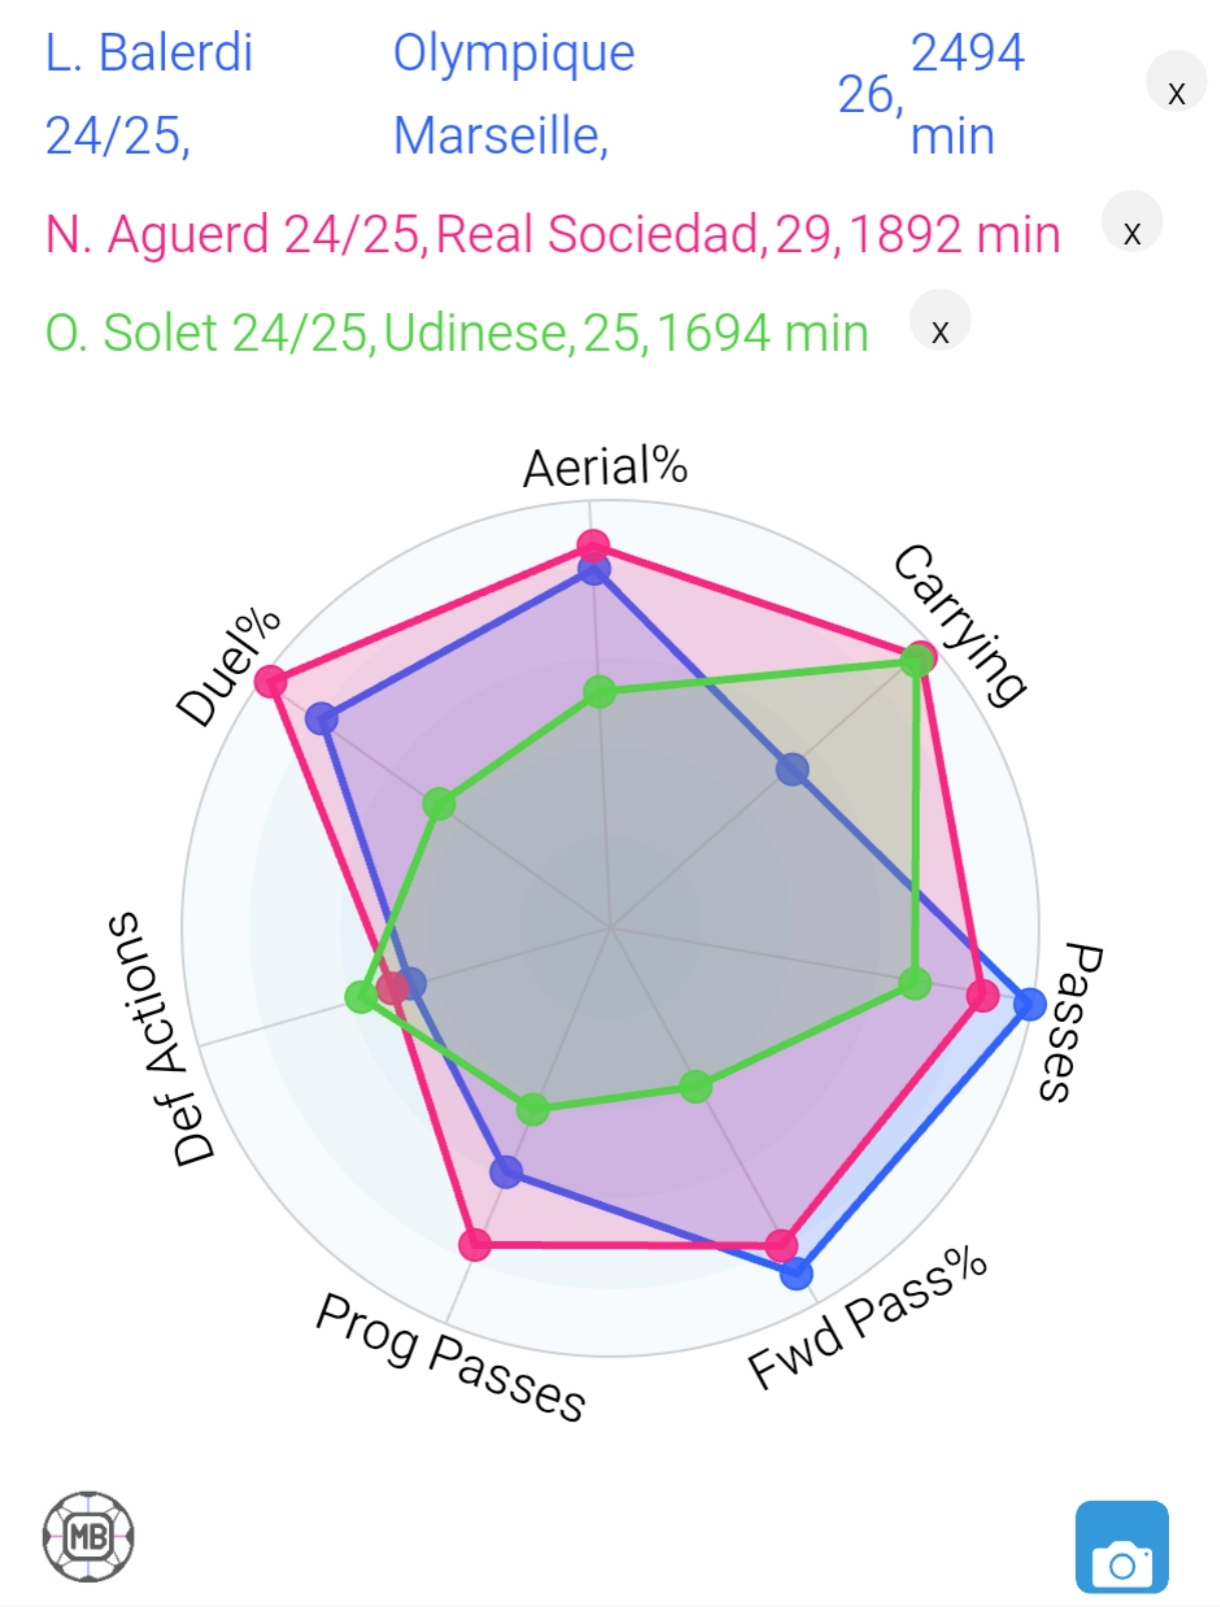Image resolution: width=1220 pixels, height=1607 pixels.
Task: Remove L. Balerdi from comparison
Action: pos(1176,93)
